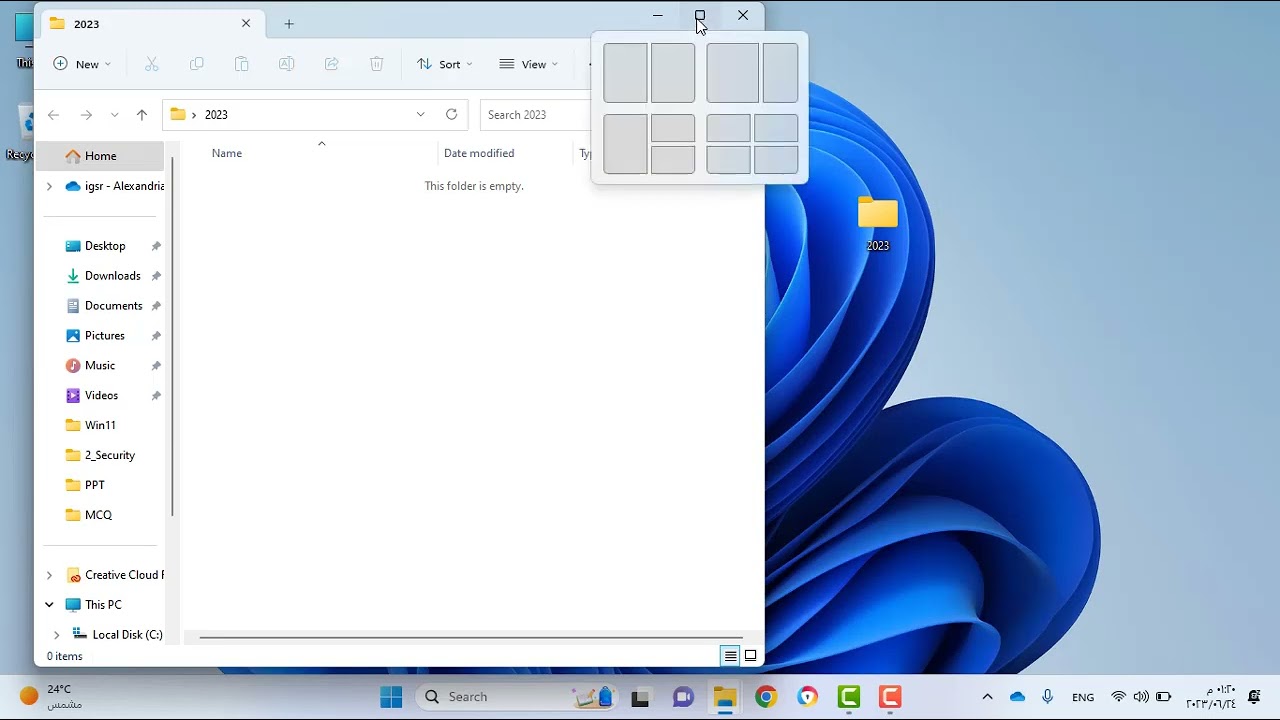This screenshot has width=1280, height=720.
Task: Add a new tab in File Explorer
Action: [289, 24]
